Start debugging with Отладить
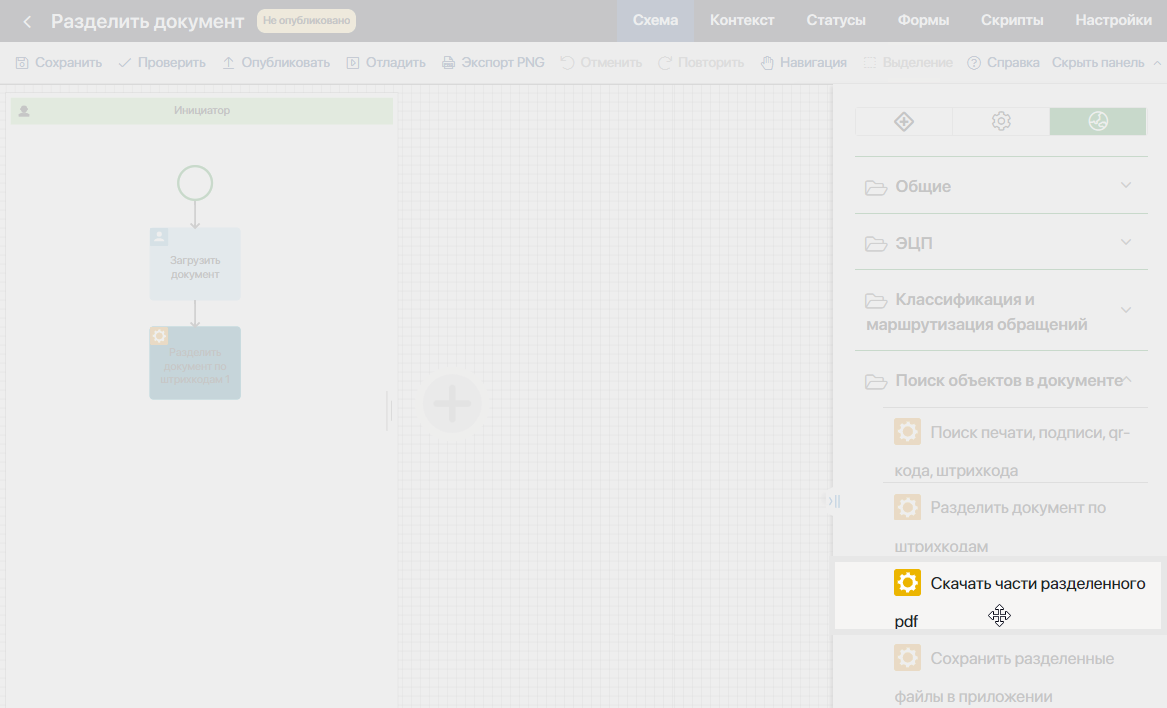 [x=386, y=63]
